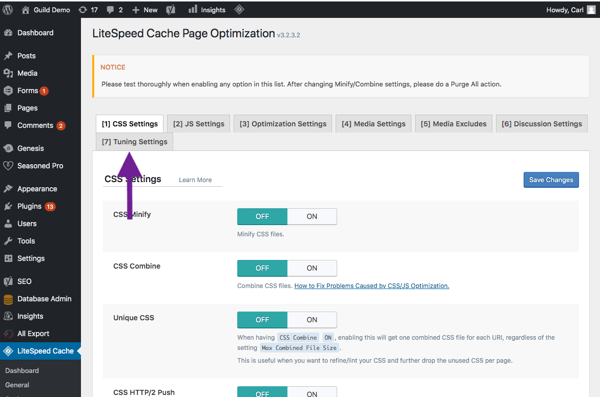
Task: Click the Appearance paintbrush icon
Action: pyautogui.click(x=8, y=189)
